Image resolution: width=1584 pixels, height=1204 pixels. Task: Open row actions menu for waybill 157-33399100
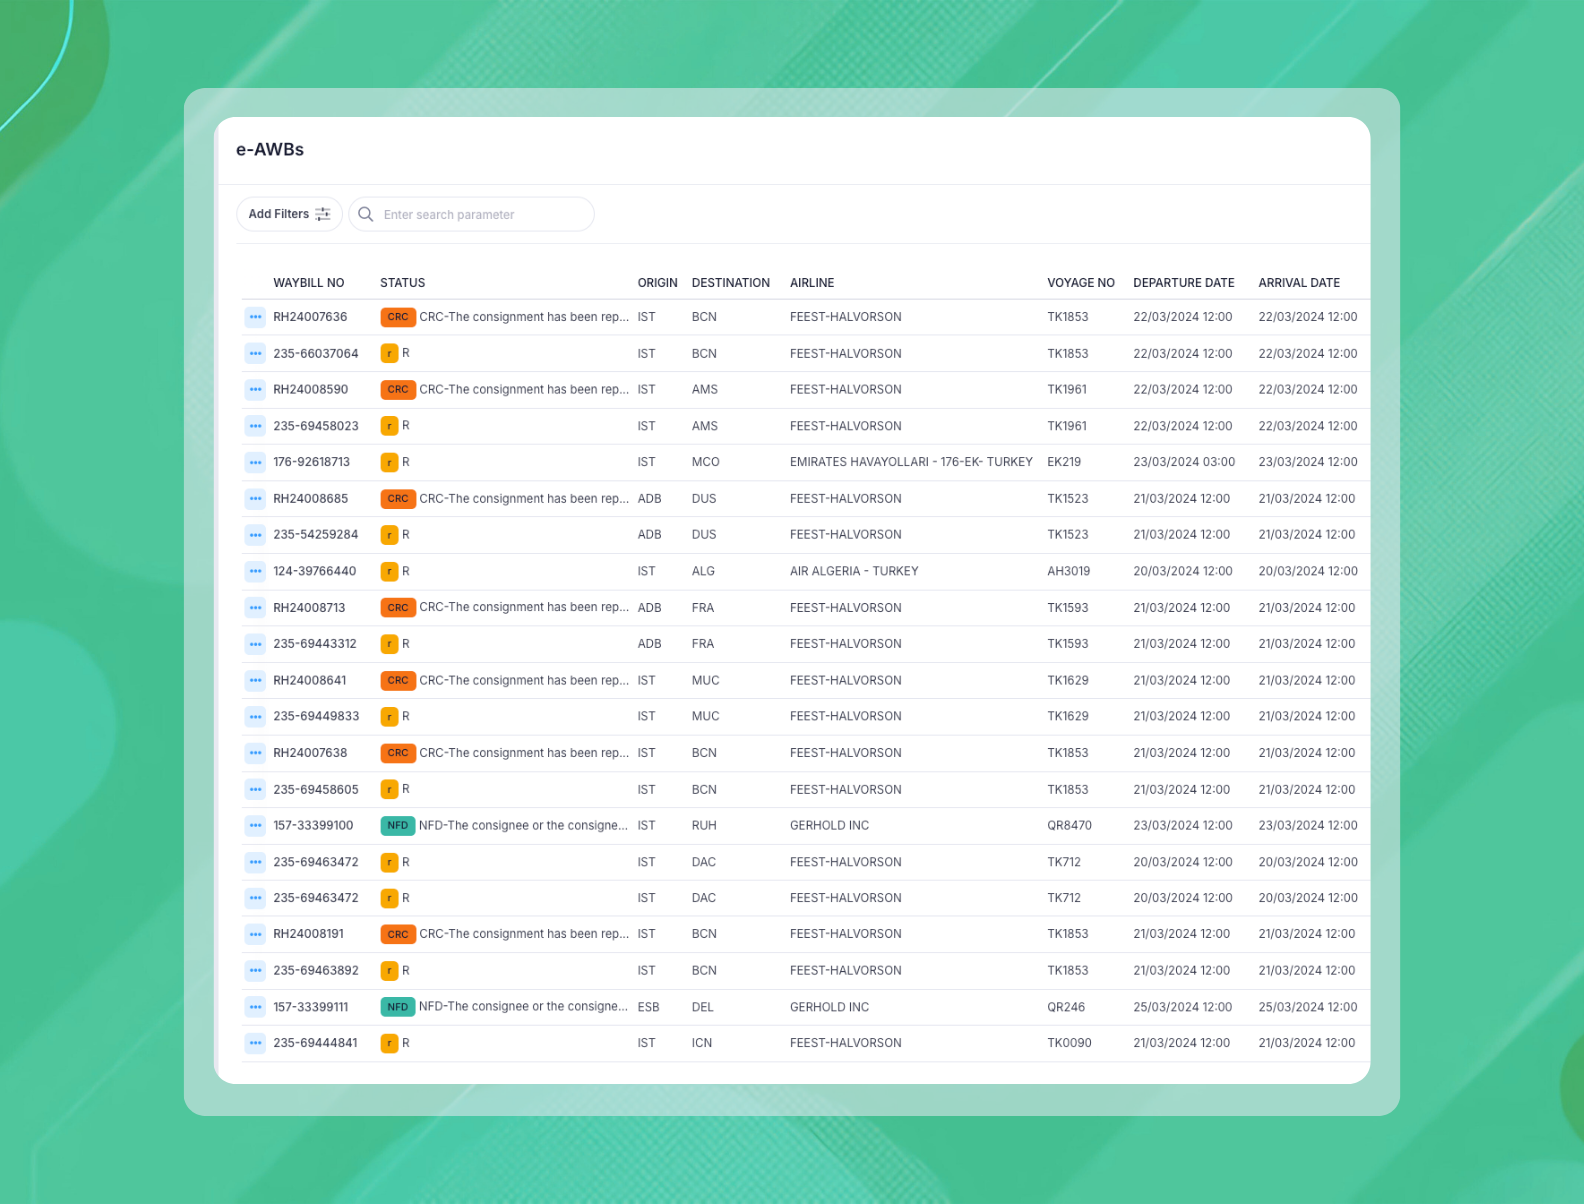pyautogui.click(x=255, y=826)
